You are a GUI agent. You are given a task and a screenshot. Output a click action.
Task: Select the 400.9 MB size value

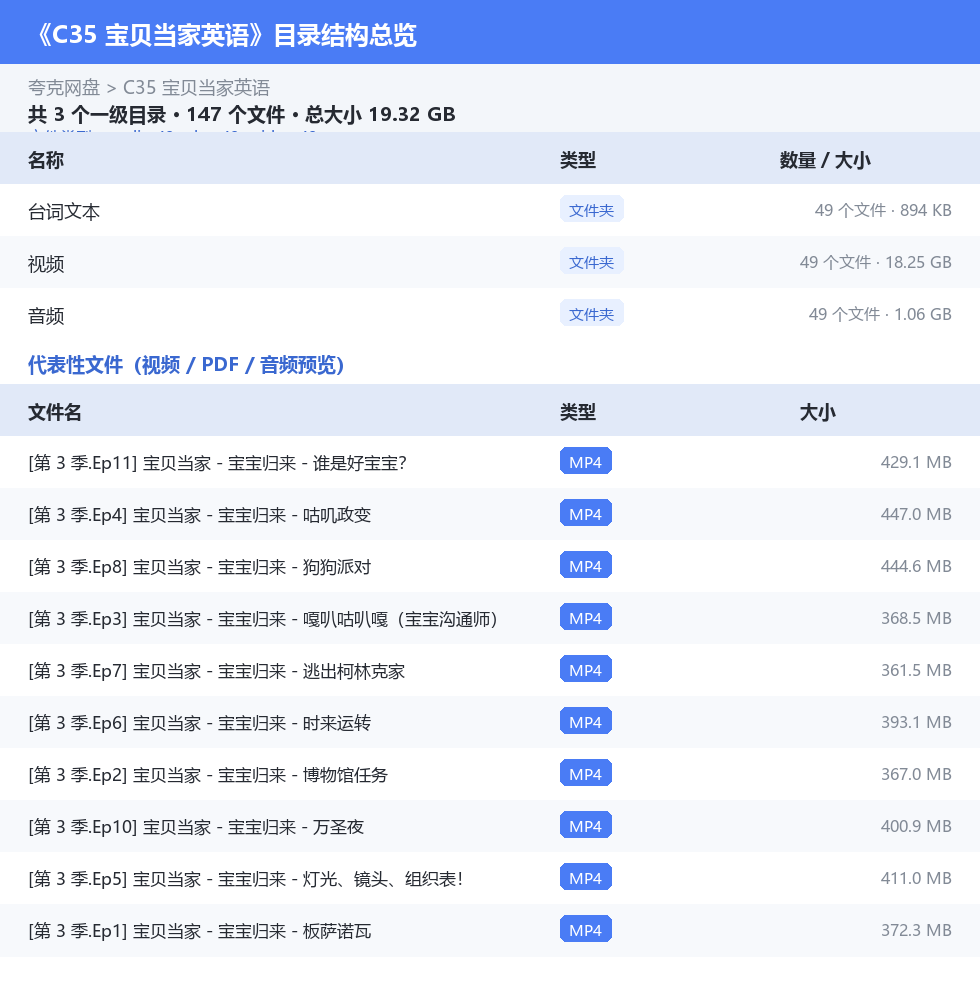tap(916, 826)
